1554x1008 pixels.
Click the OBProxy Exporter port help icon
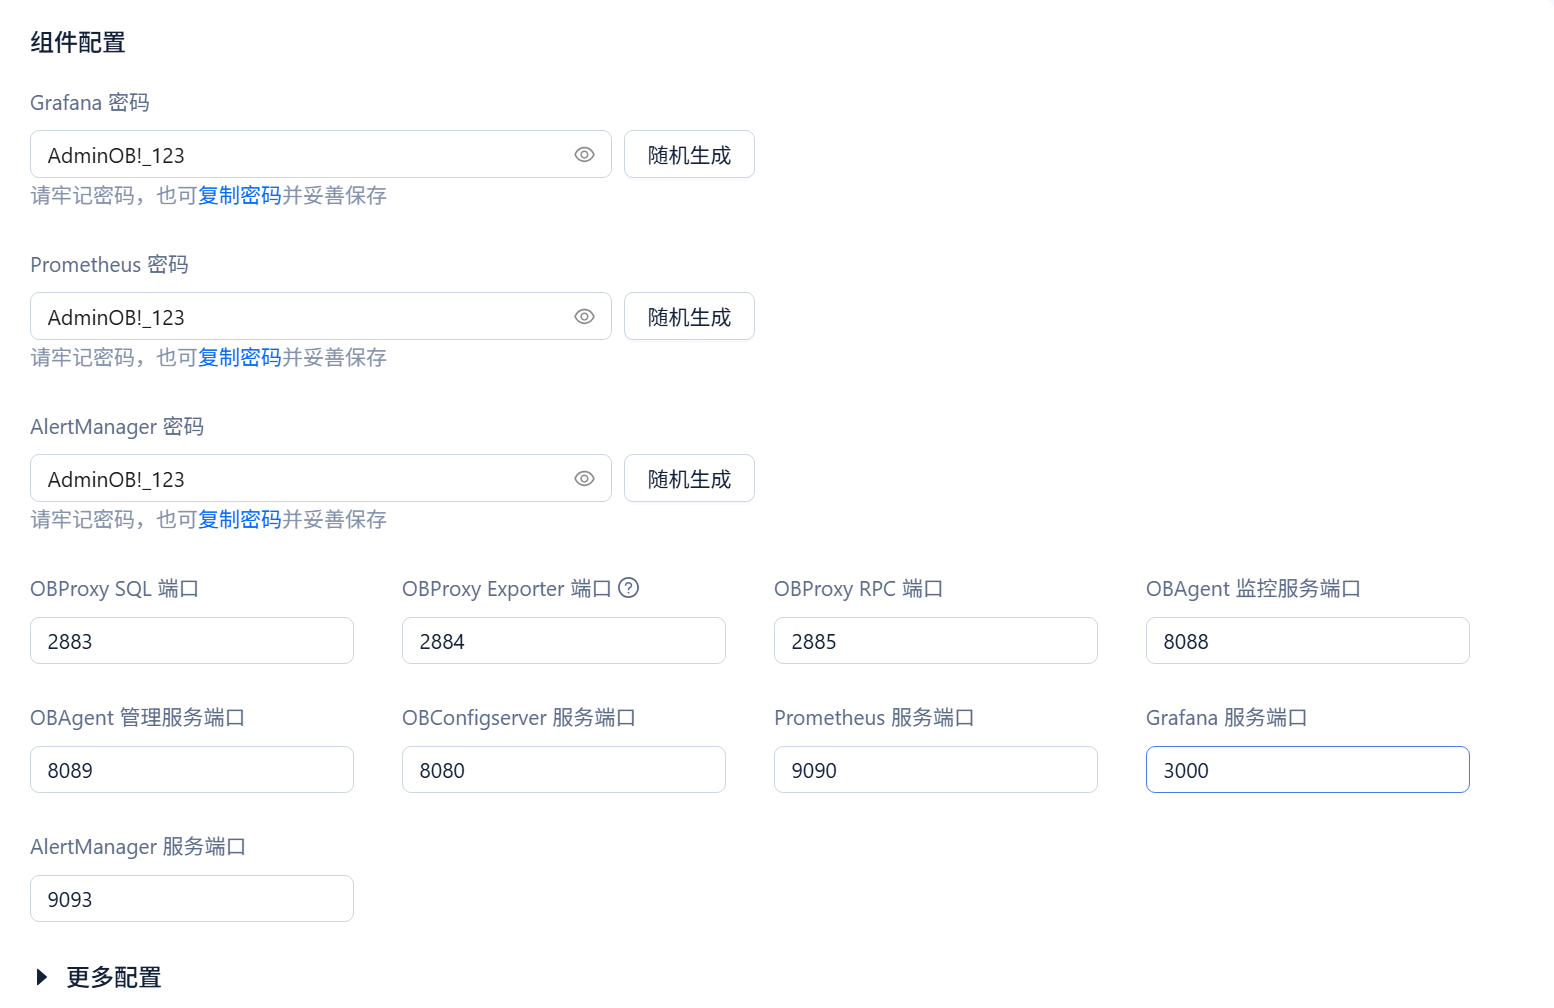(x=628, y=588)
